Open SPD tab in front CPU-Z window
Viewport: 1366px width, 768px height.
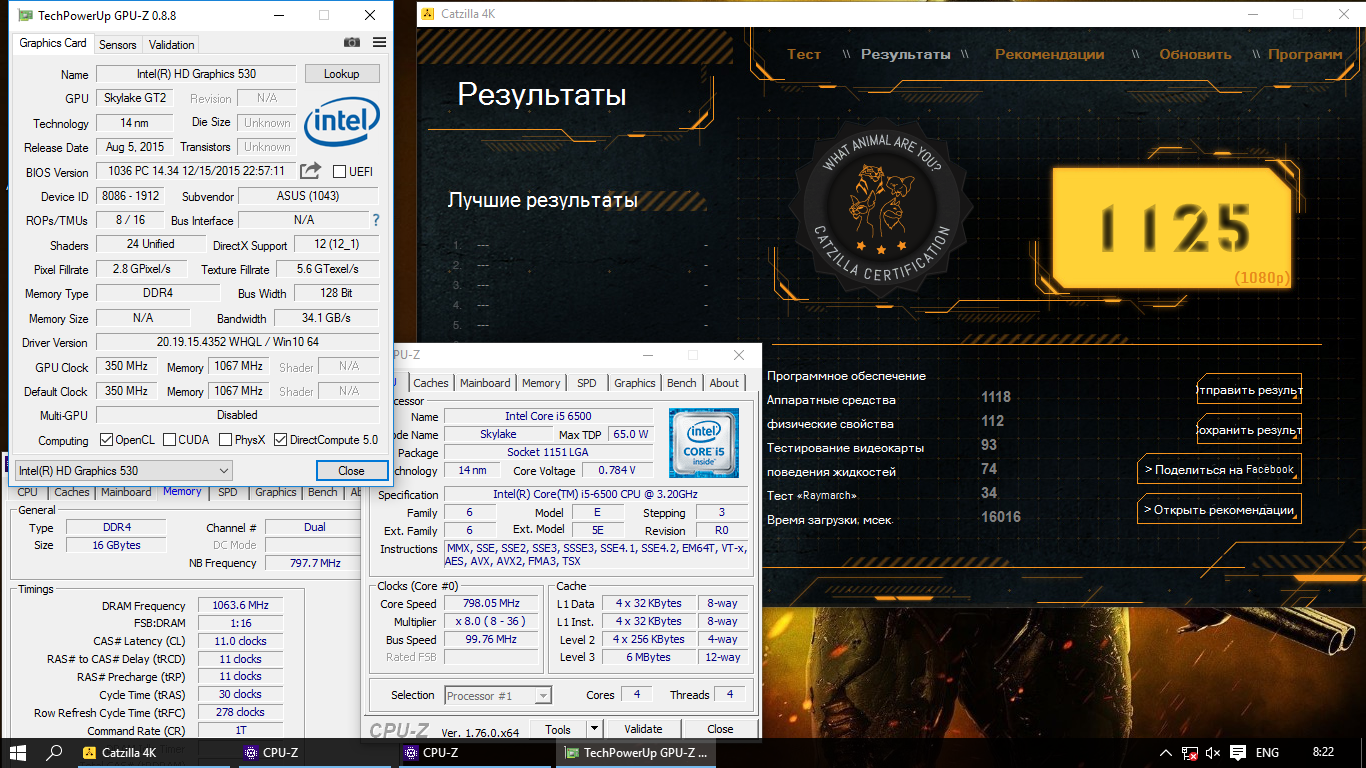click(587, 383)
